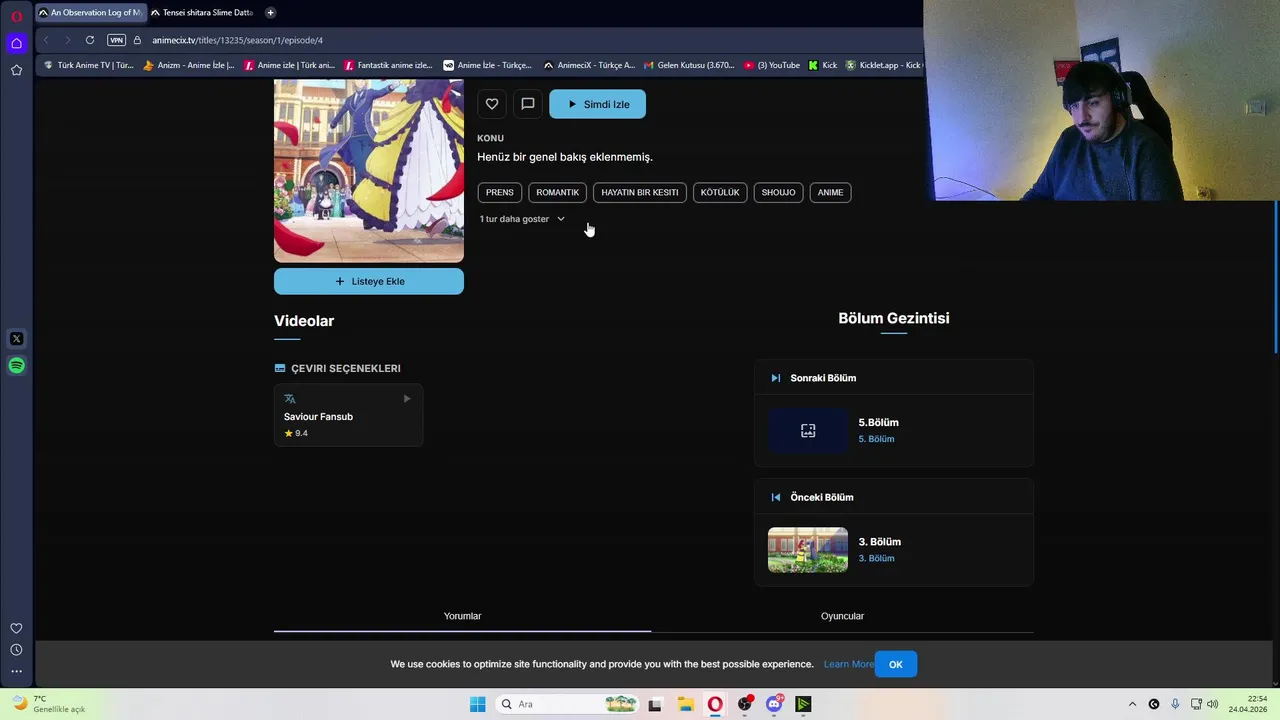
Task: Reload the page with refresh icon
Action: point(90,40)
